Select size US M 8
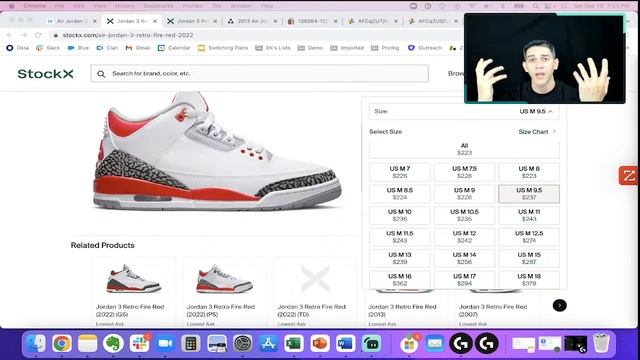This screenshot has width=640, height=360. (x=529, y=172)
